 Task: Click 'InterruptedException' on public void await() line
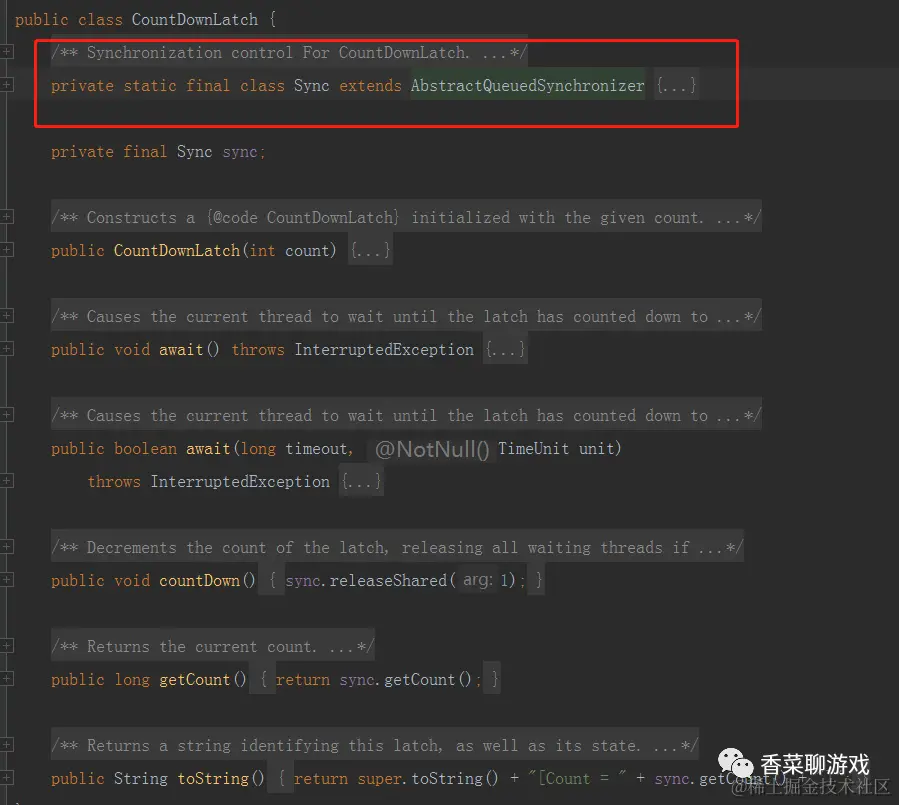[x=384, y=349]
